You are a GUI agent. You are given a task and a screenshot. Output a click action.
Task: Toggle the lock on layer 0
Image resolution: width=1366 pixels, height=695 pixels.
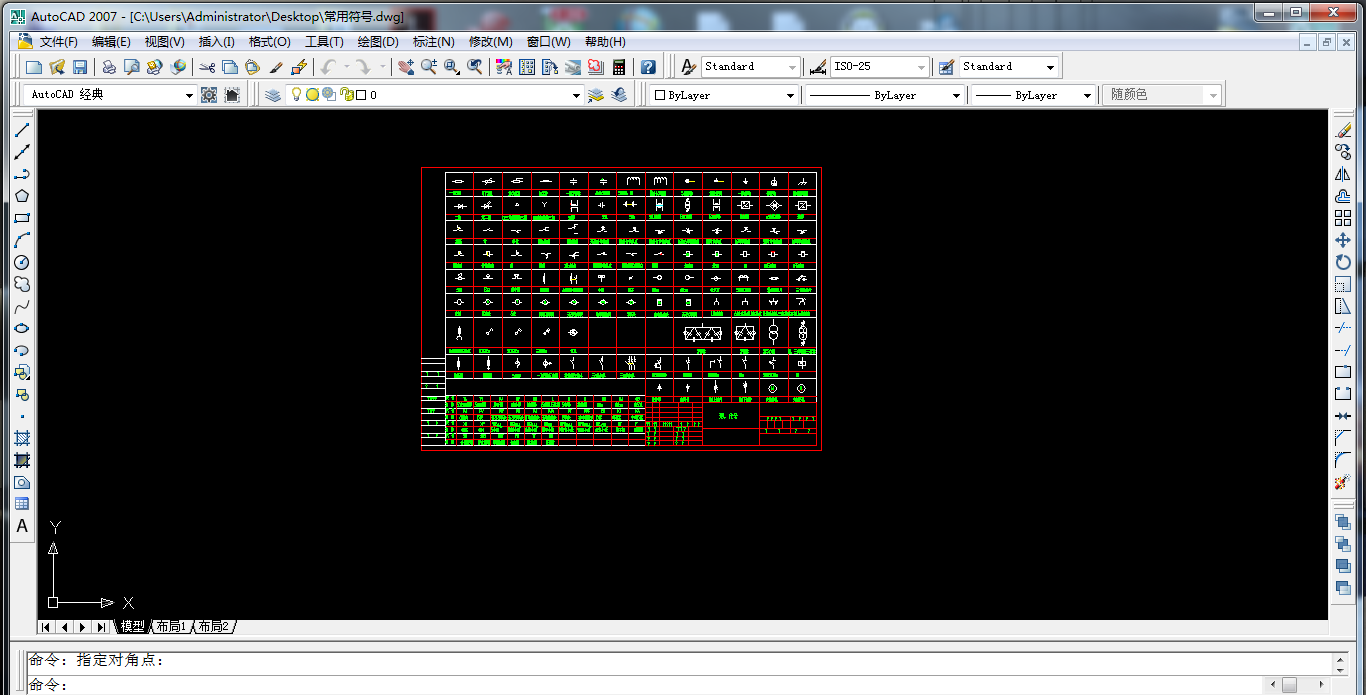click(346, 95)
